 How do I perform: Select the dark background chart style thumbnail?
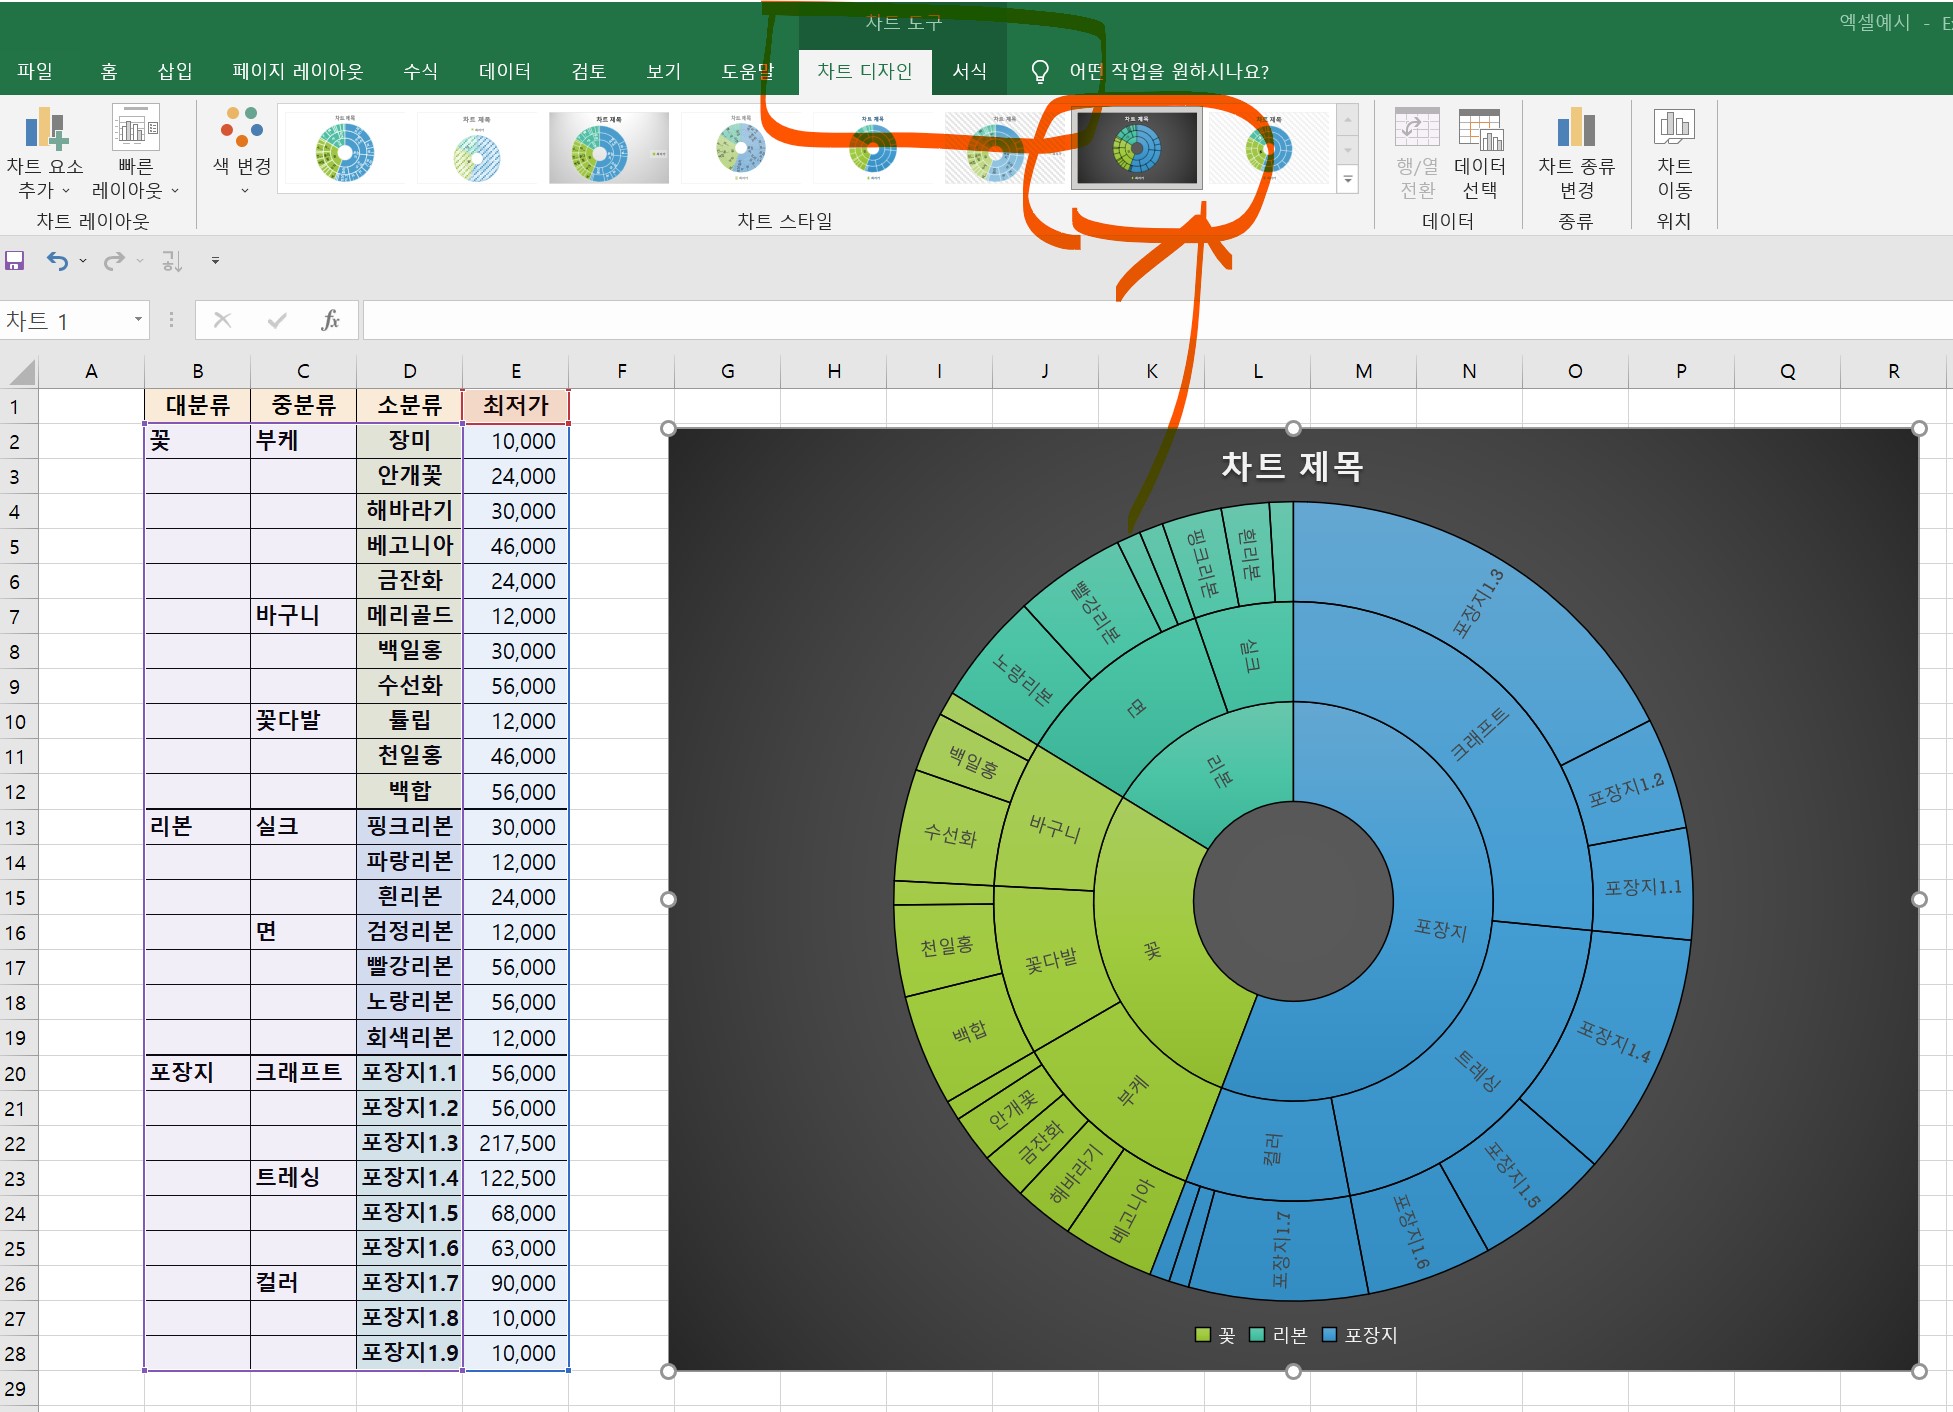click(x=1136, y=148)
